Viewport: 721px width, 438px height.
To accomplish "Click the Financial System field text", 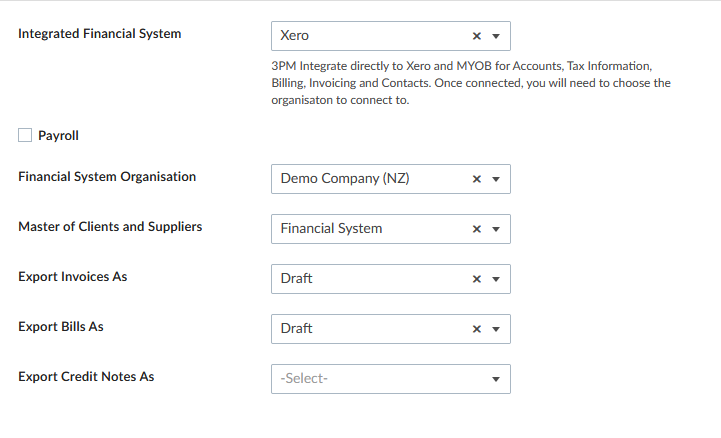I will click(331, 228).
